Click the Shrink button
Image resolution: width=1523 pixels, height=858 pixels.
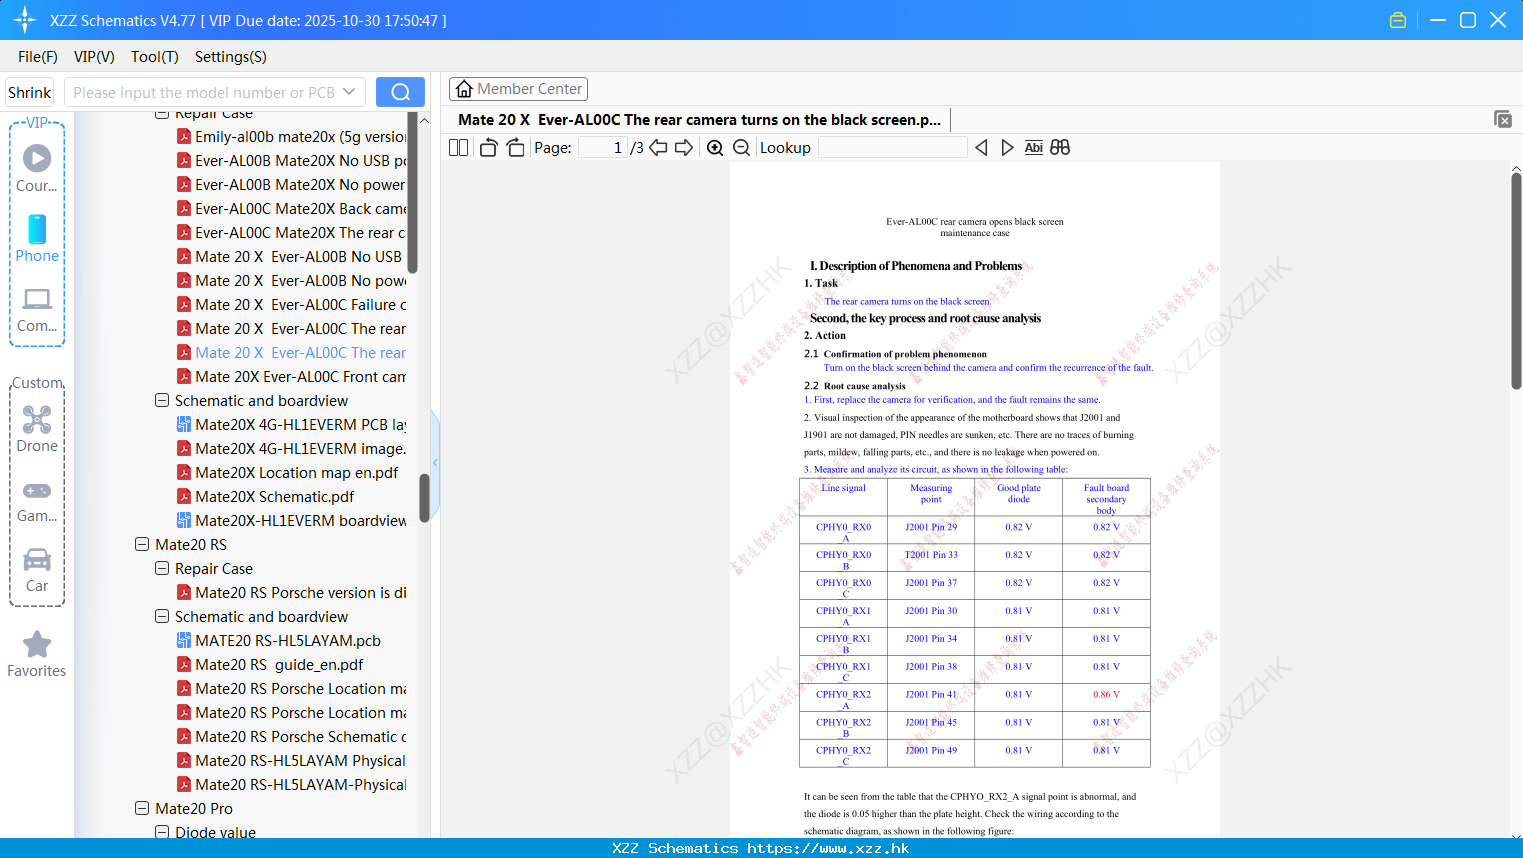[x=30, y=92]
